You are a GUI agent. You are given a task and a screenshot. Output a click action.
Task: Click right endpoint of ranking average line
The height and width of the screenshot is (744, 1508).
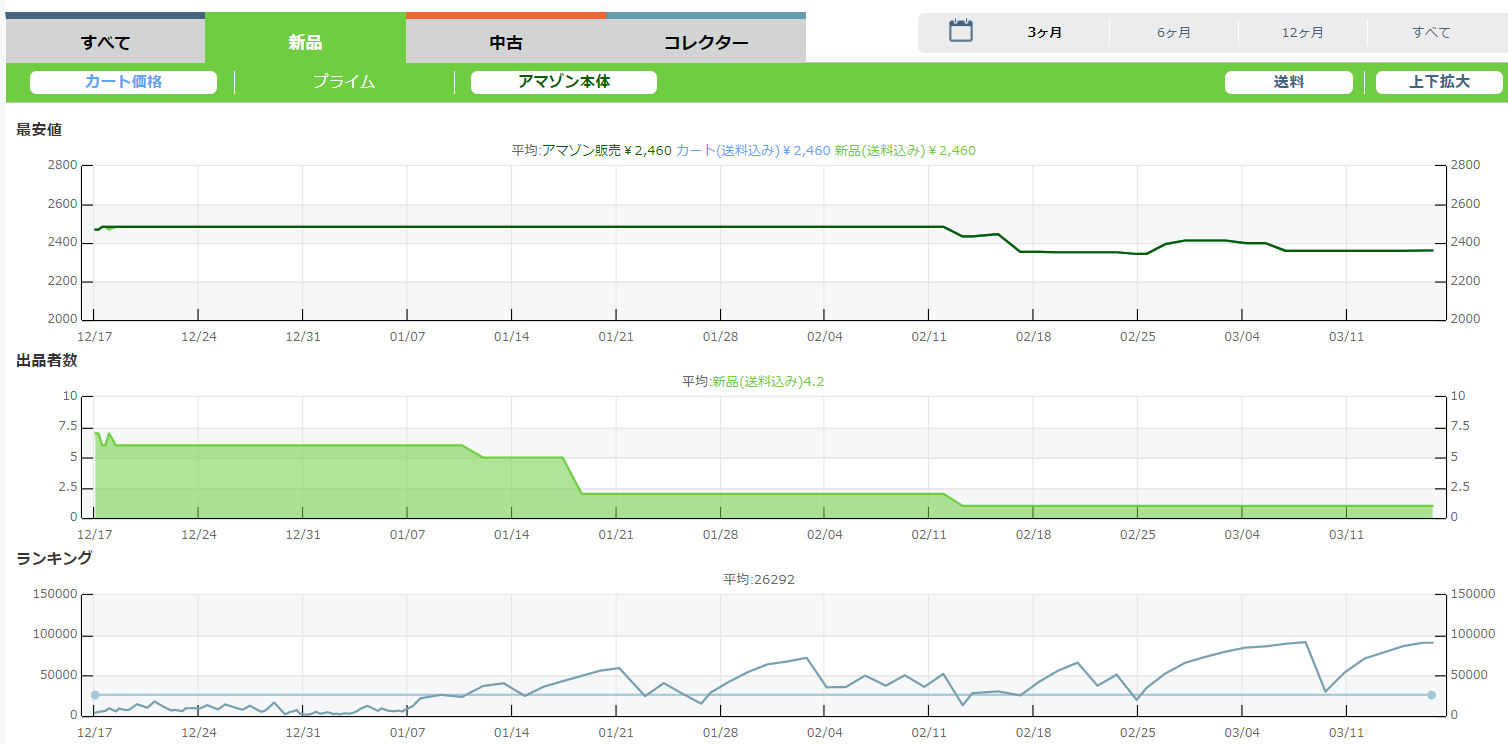(x=1431, y=695)
